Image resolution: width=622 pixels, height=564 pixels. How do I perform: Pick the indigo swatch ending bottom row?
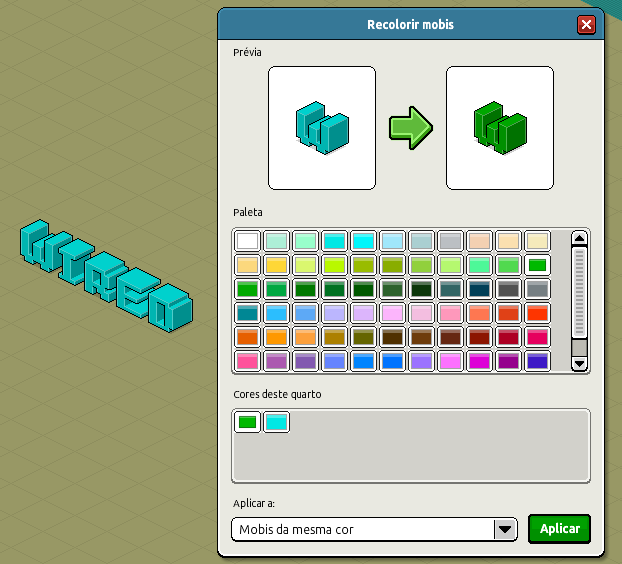pyautogui.click(x=538, y=361)
